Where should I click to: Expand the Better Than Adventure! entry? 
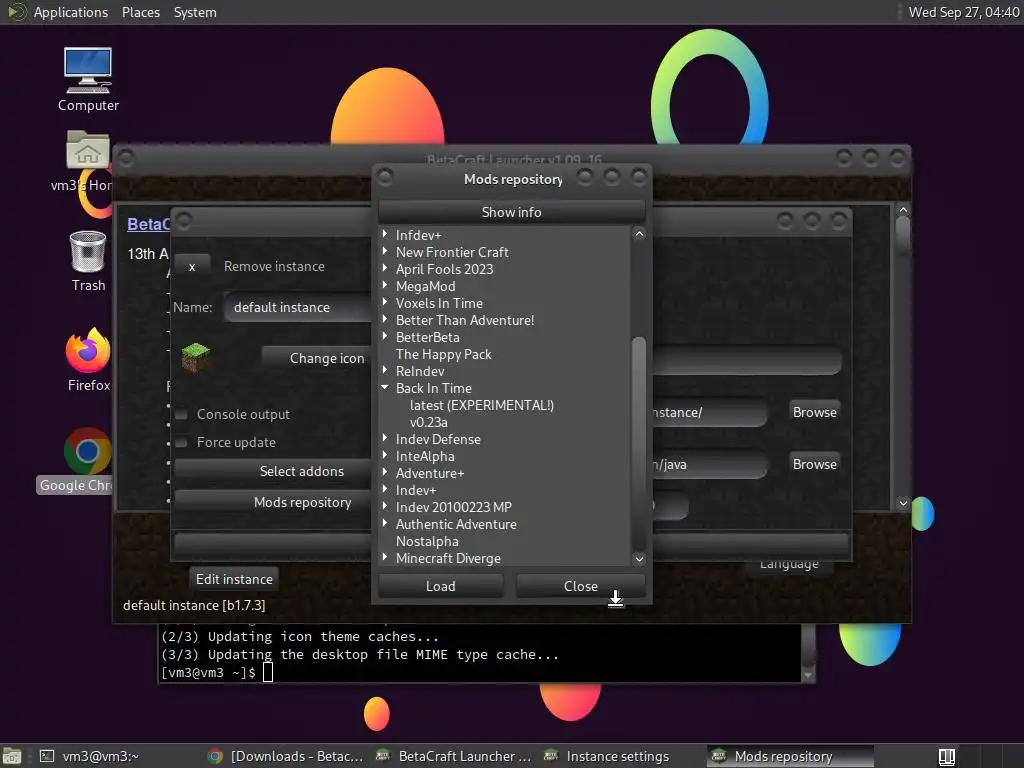[x=385, y=319]
